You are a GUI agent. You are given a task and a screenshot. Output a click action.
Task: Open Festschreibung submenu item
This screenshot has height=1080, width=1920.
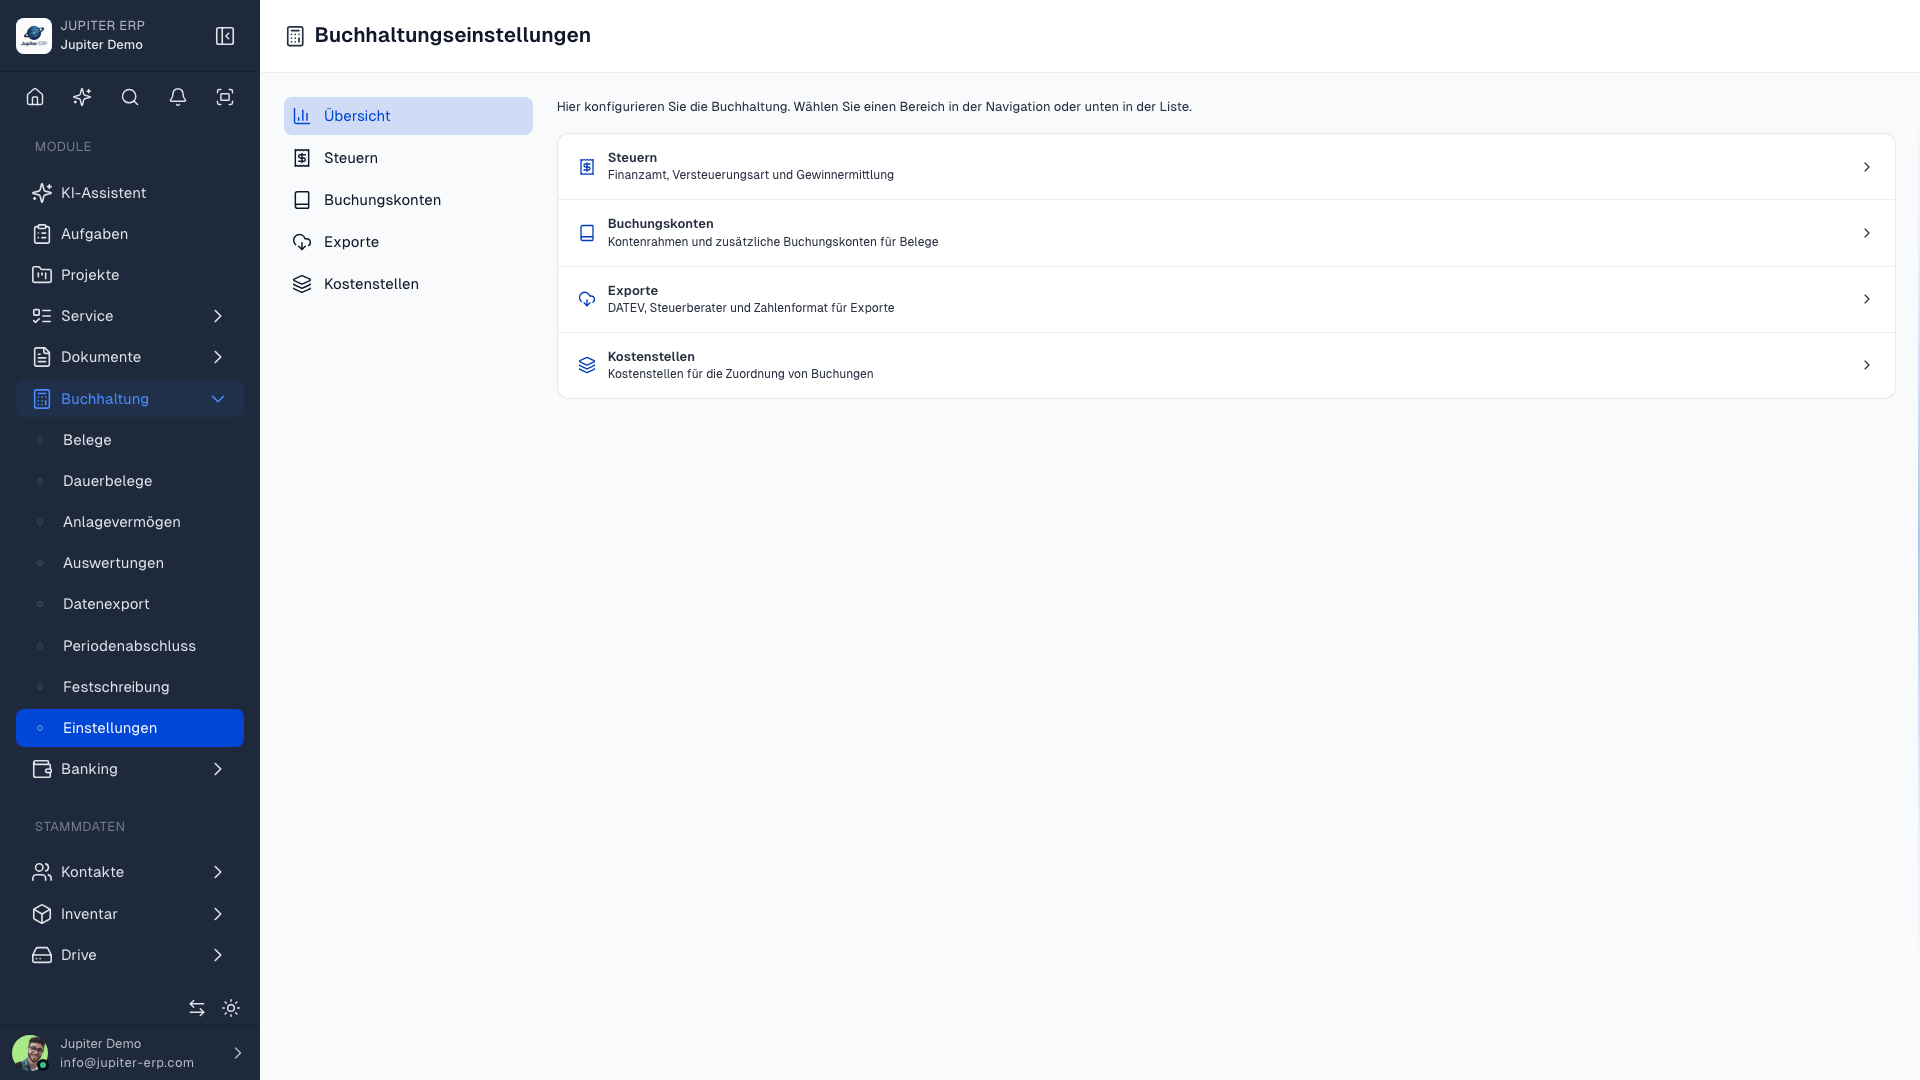pyautogui.click(x=130, y=687)
